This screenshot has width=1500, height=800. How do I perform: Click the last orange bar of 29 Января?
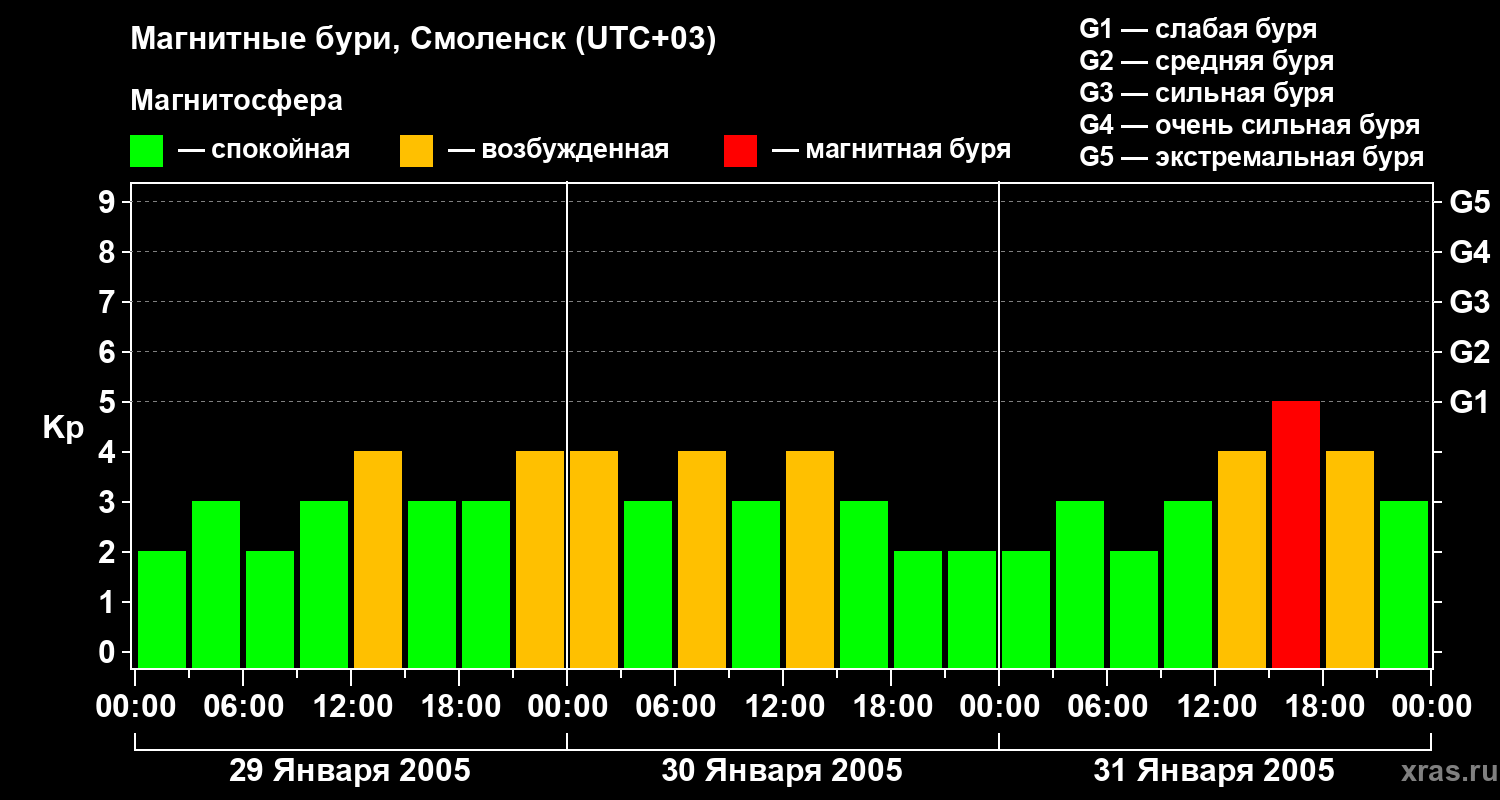pyautogui.click(x=540, y=559)
